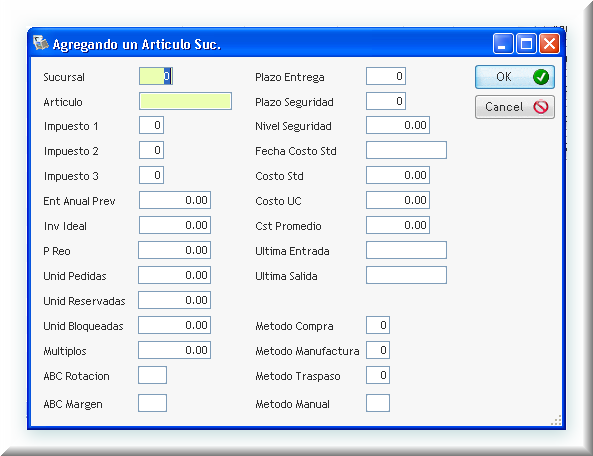Minimize the Agregando un Articulo Suc. window
This screenshot has height=456, width=593.
click(x=503, y=43)
